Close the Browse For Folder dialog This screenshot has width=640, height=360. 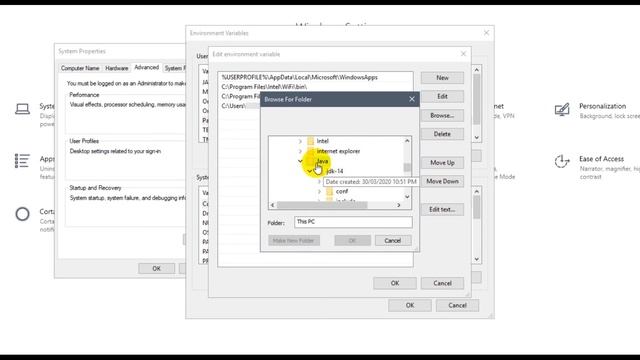tap(411, 99)
